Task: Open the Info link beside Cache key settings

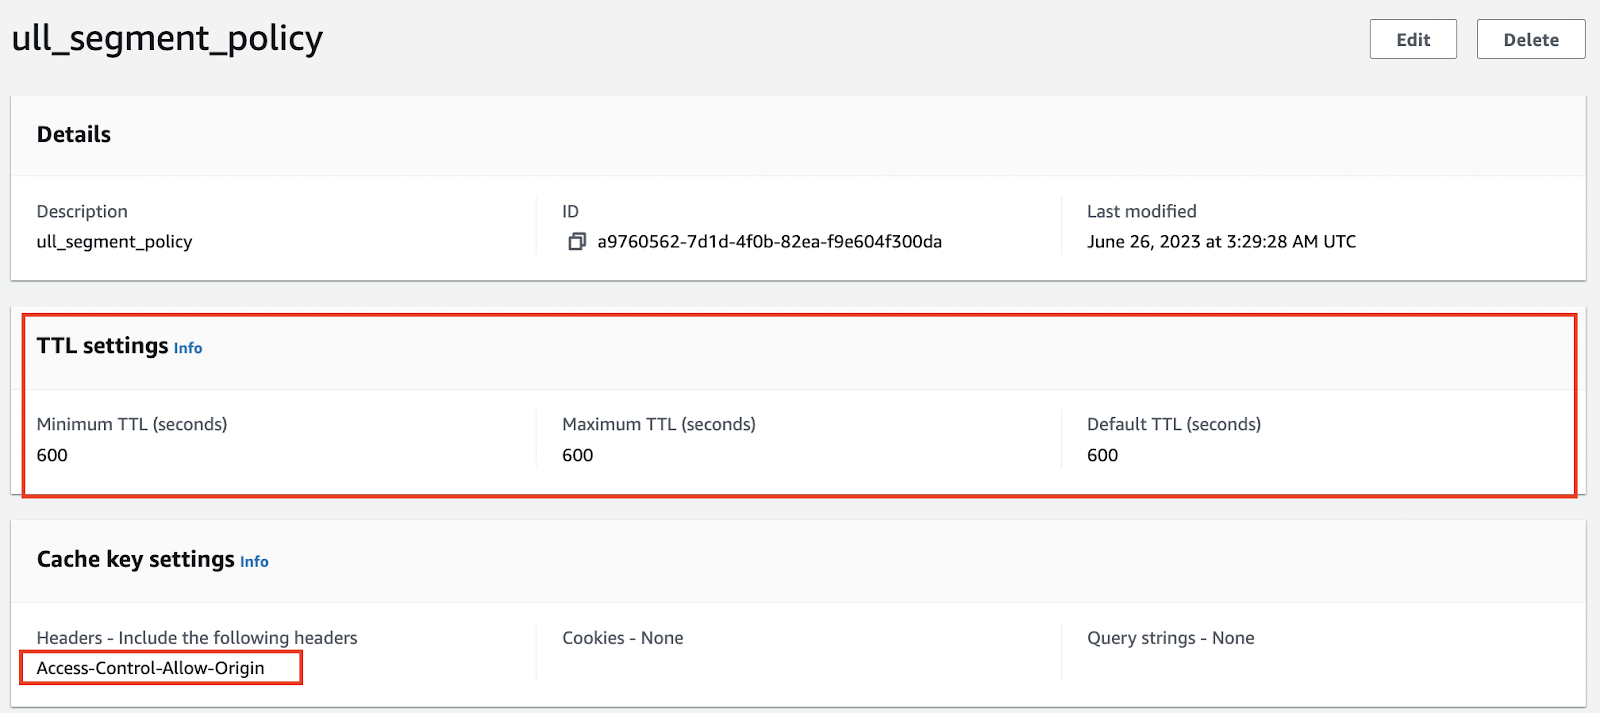Action: click(254, 562)
